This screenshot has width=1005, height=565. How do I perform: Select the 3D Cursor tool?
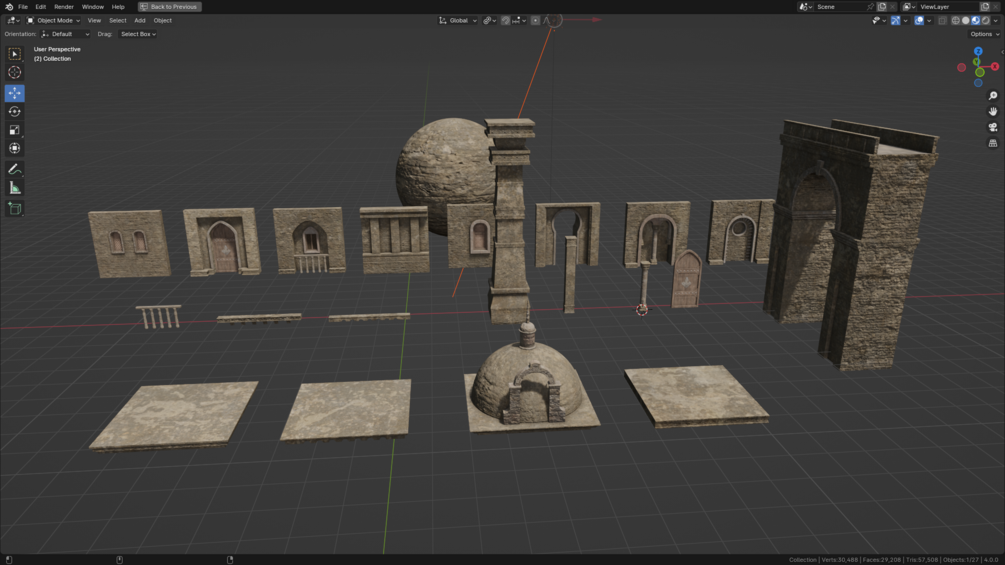[x=14, y=72]
